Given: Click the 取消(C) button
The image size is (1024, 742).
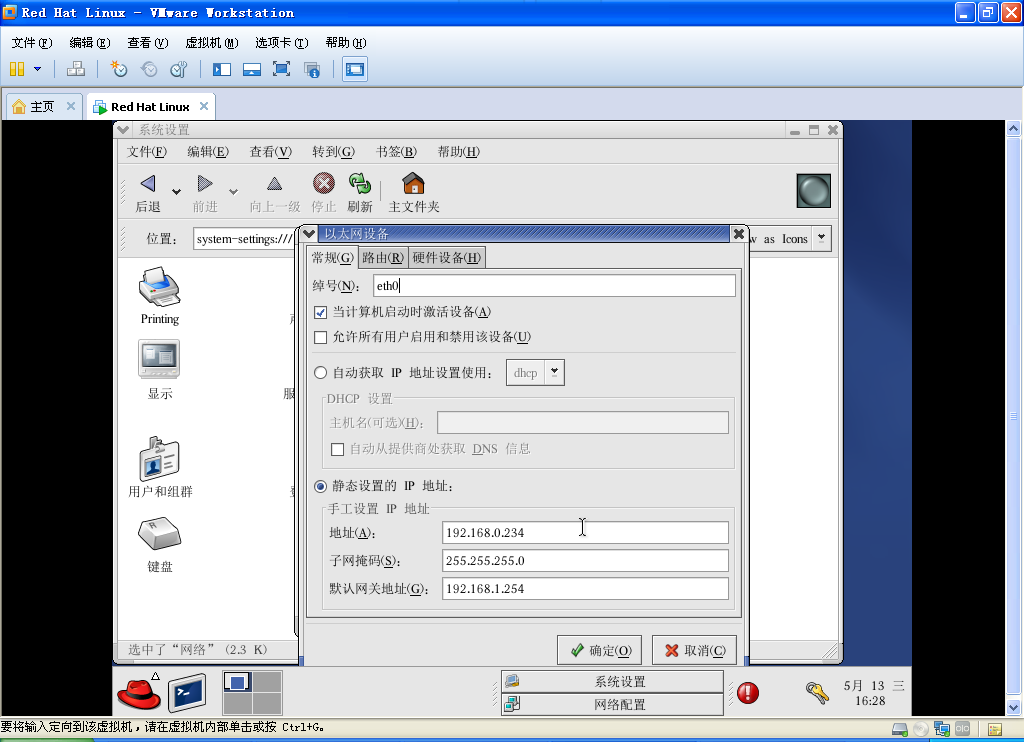Looking at the screenshot, I should pyautogui.click(x=694, y=651).
